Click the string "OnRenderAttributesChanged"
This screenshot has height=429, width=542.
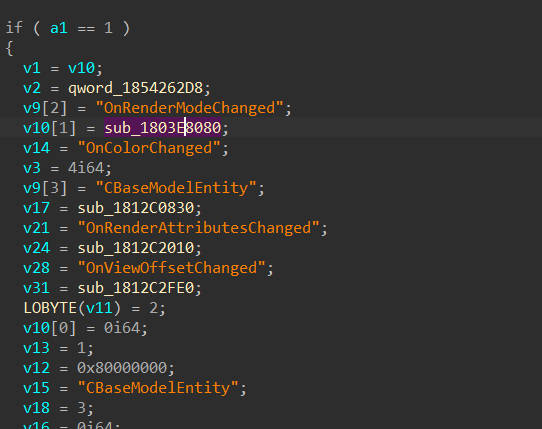pyautogui.click(x=198, y=228)
